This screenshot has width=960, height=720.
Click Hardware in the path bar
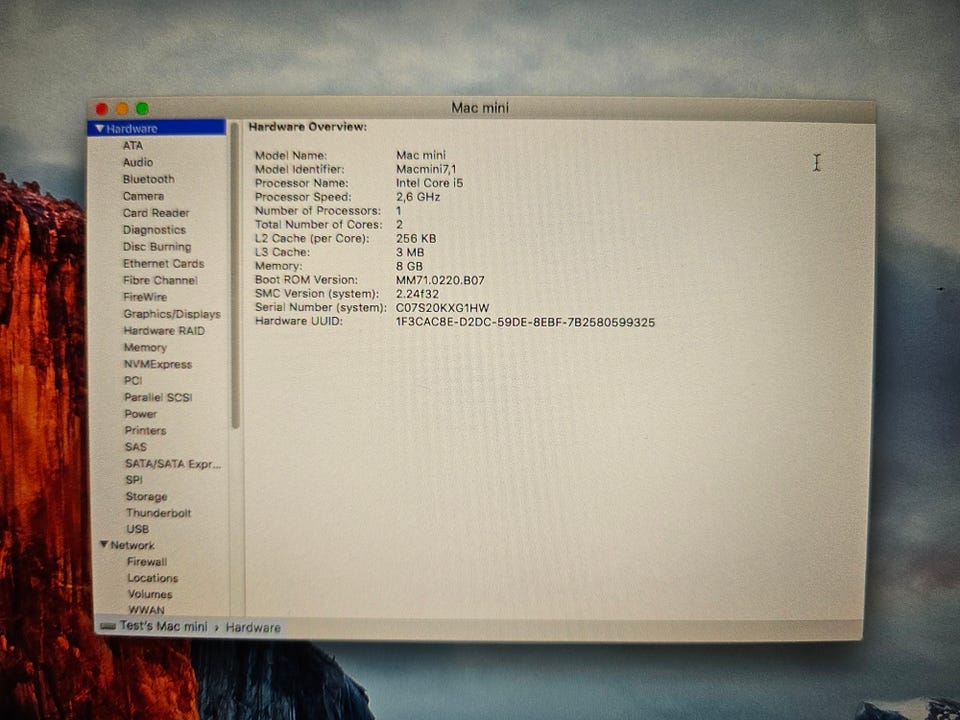click(253, 627)
